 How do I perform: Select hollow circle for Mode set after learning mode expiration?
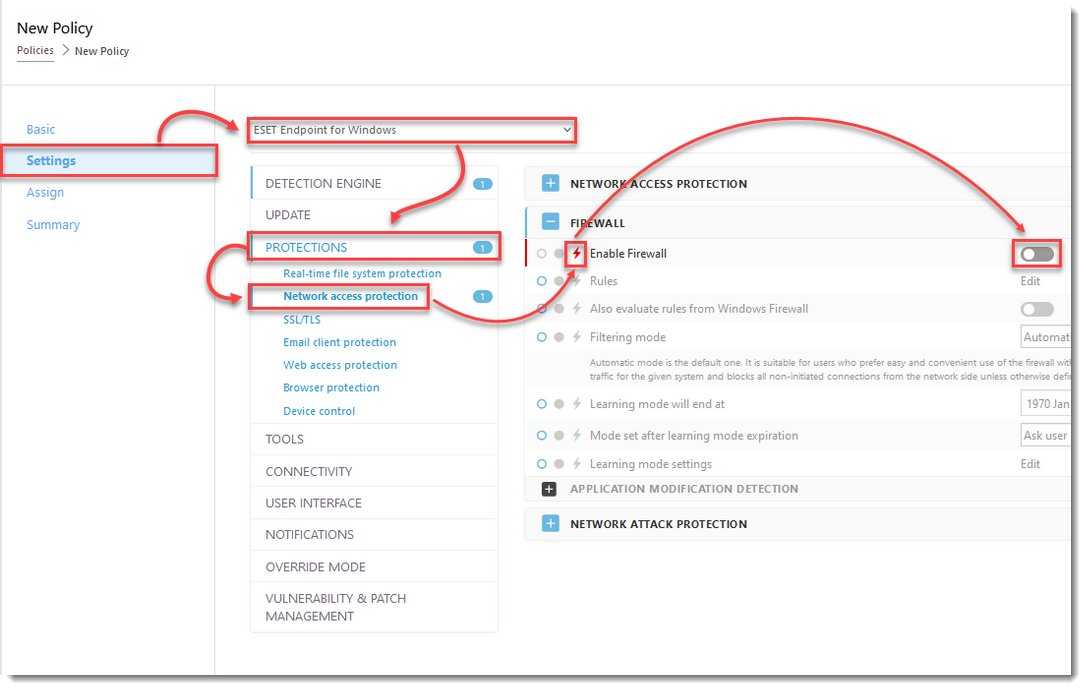[542, 435]
